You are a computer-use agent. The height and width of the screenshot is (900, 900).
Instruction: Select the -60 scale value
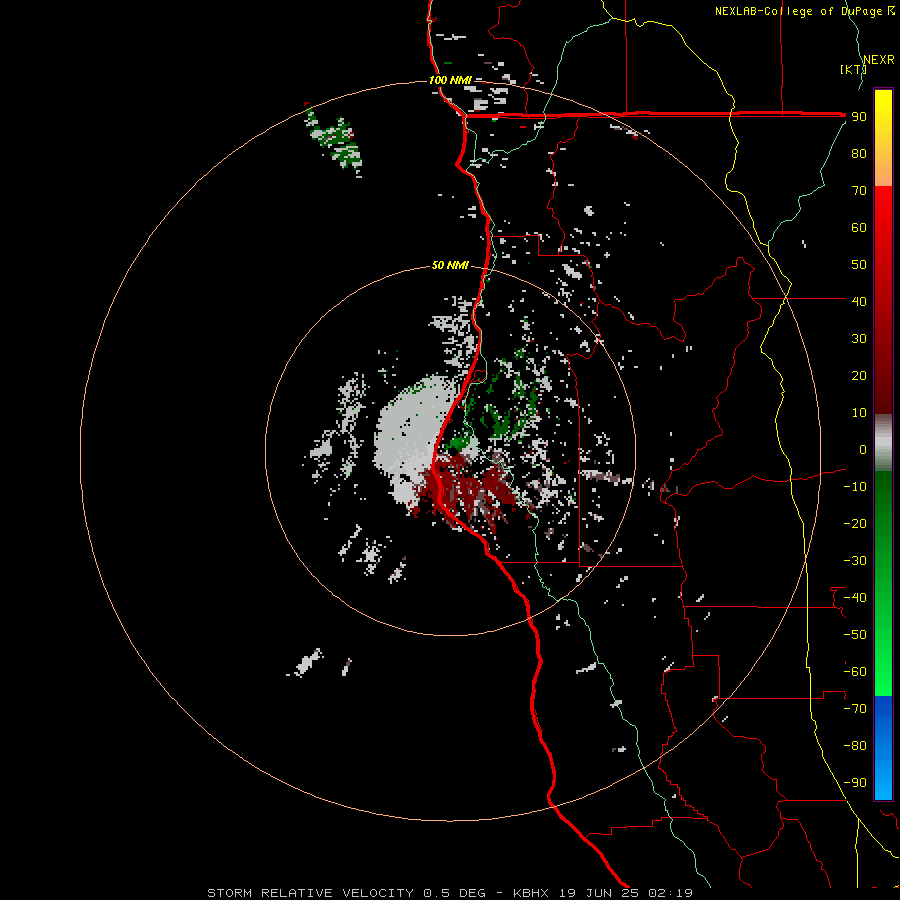pos(855,672)
